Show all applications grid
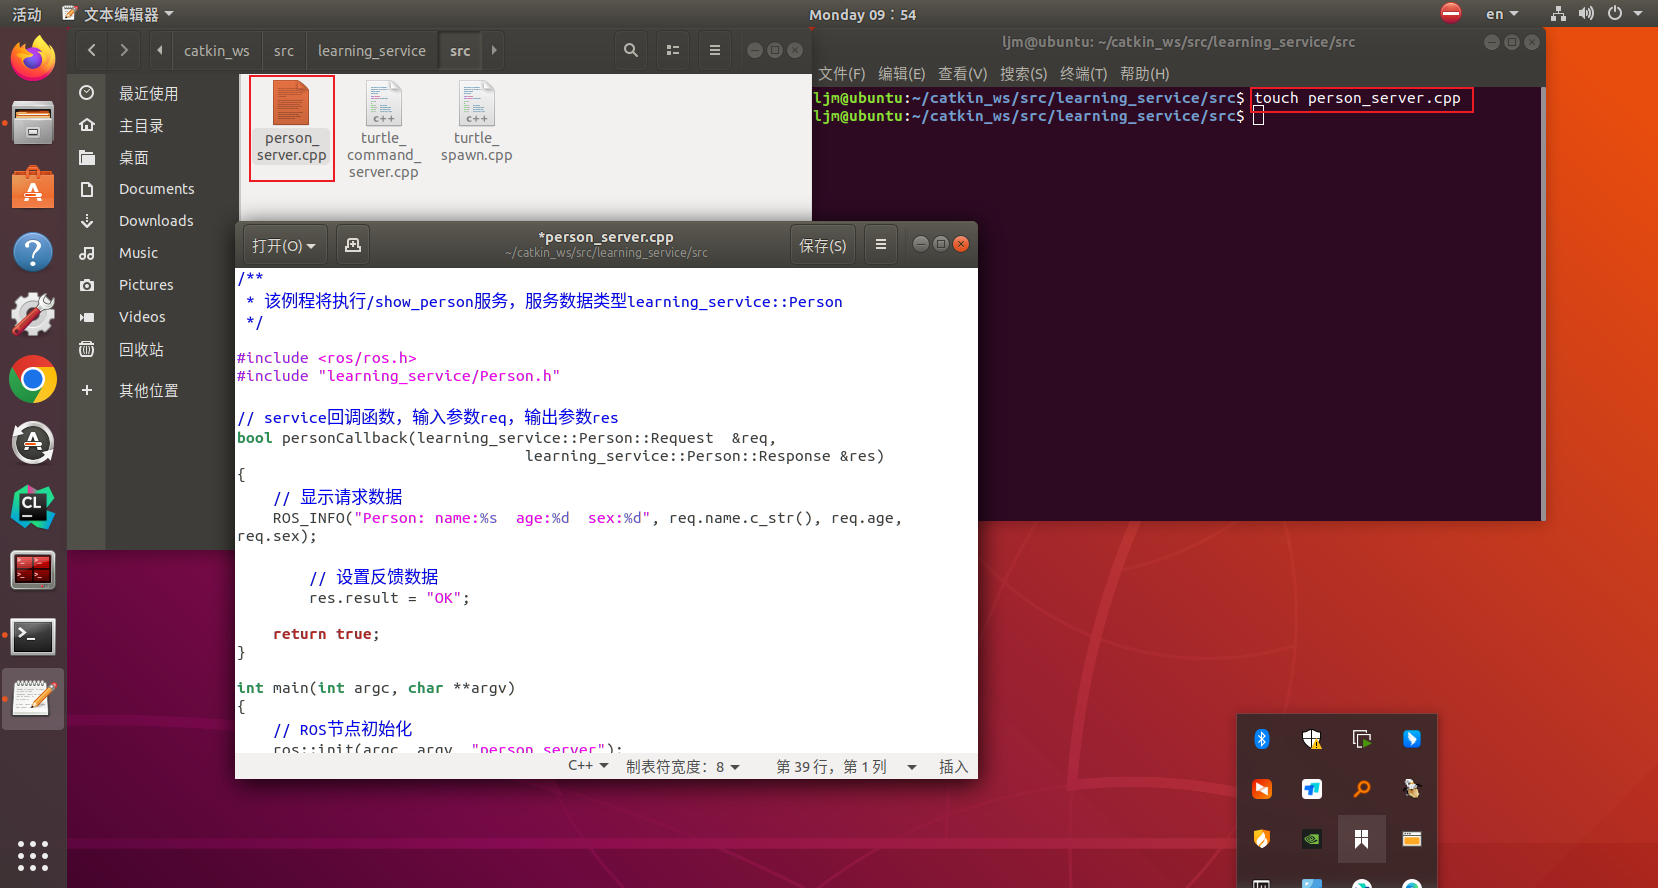1658x888 pixels. click(x=33, y=855)
